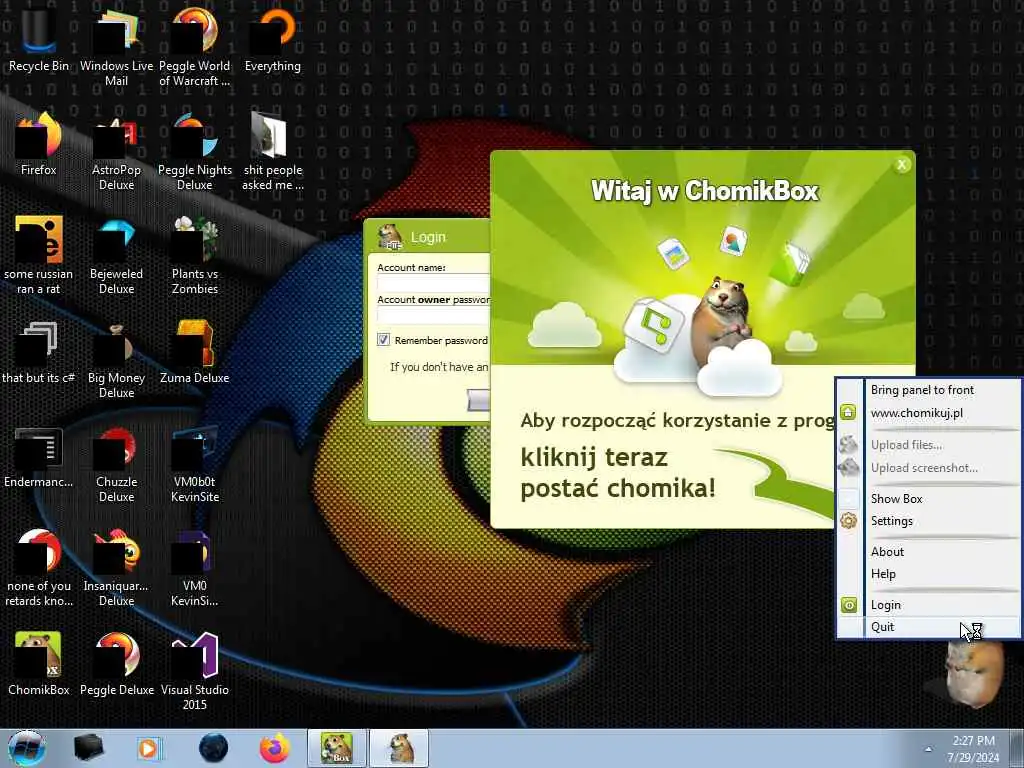
Task: Open the Recycle Bin desktop icon
Action: tap(39, 39)
